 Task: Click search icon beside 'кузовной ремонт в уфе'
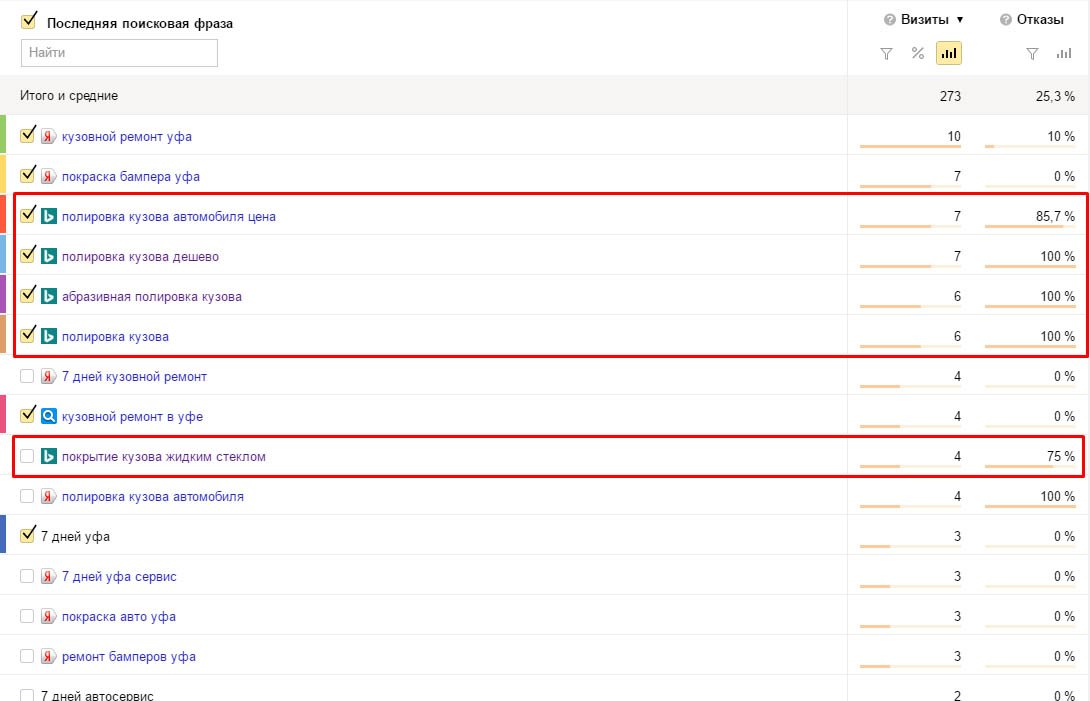point(48,416)
